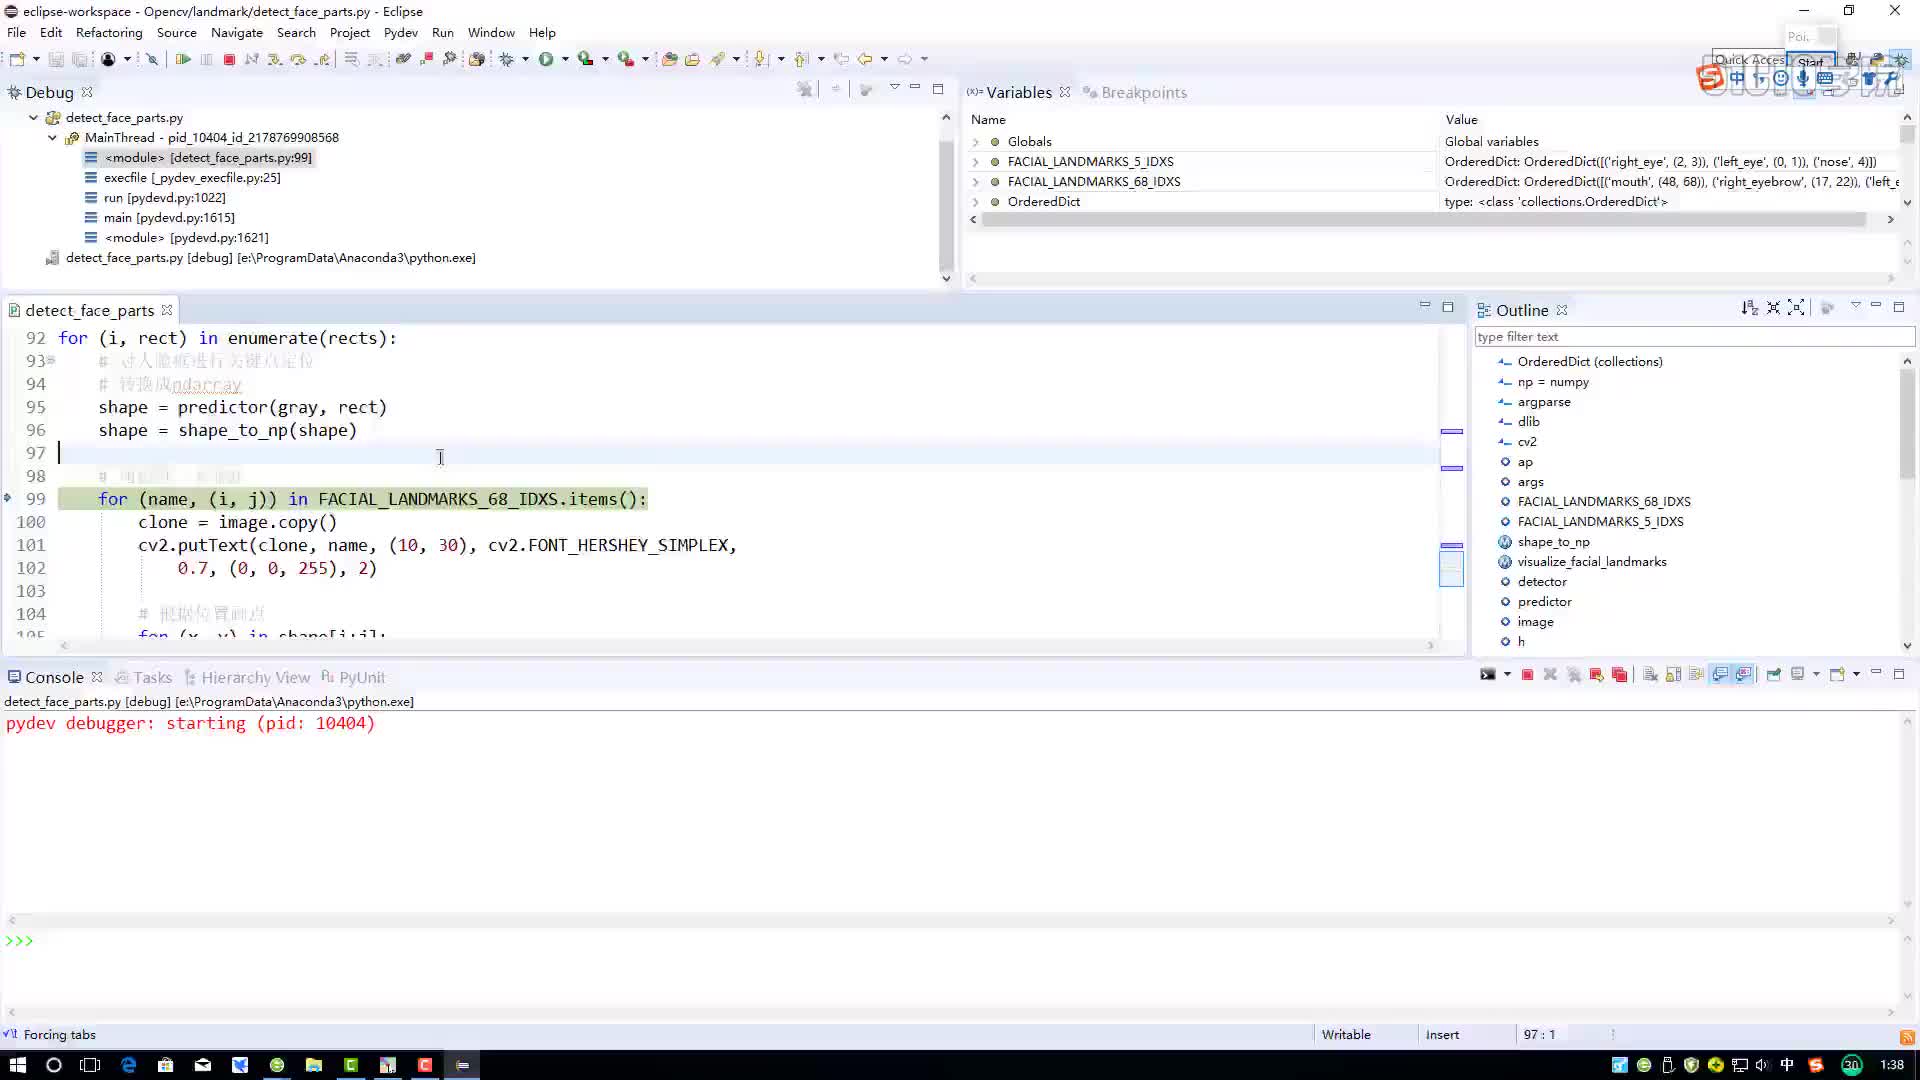Click the Search flashlight toolbar icon
Image resolution: width=1920 pixels, height=1080 pixels.
click(718, 59)
